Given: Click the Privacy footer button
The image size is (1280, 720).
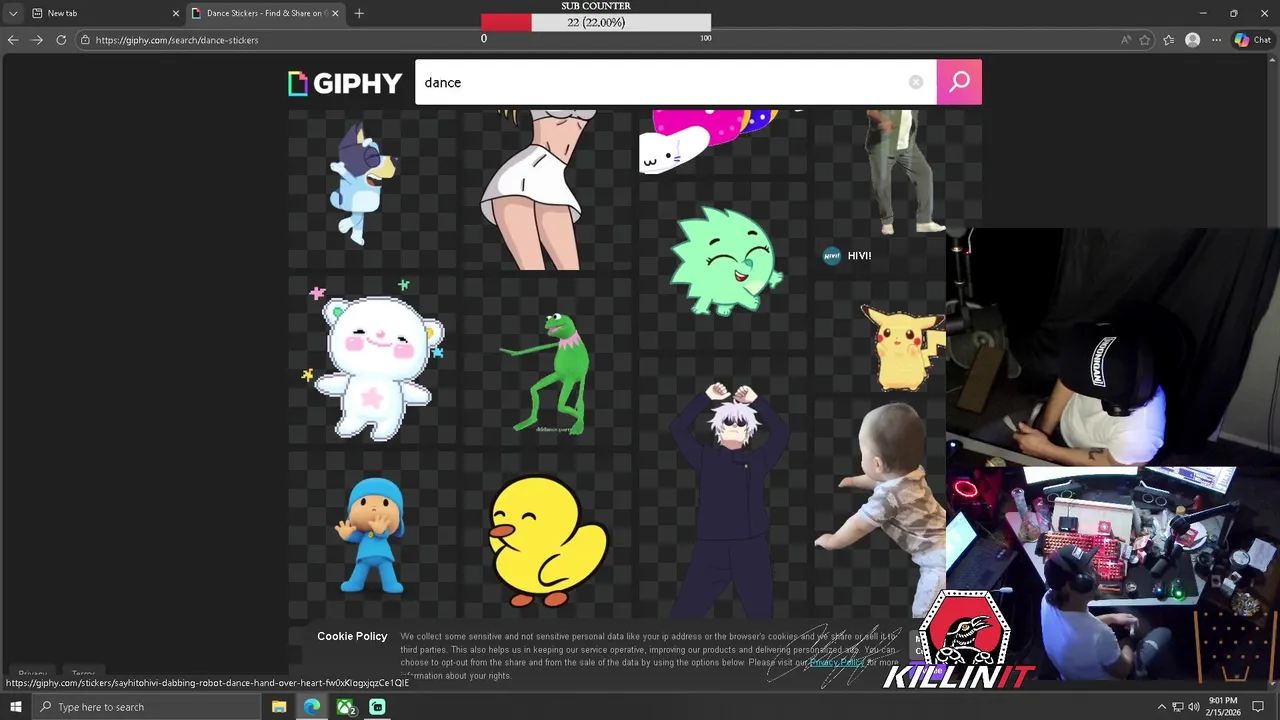Looking at the screenshot, I should click(x=33, y=674).
